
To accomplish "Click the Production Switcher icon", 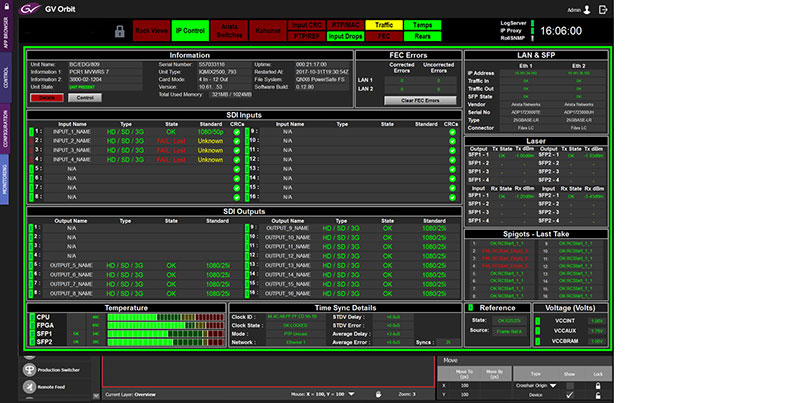I will [x=27, y=368].
